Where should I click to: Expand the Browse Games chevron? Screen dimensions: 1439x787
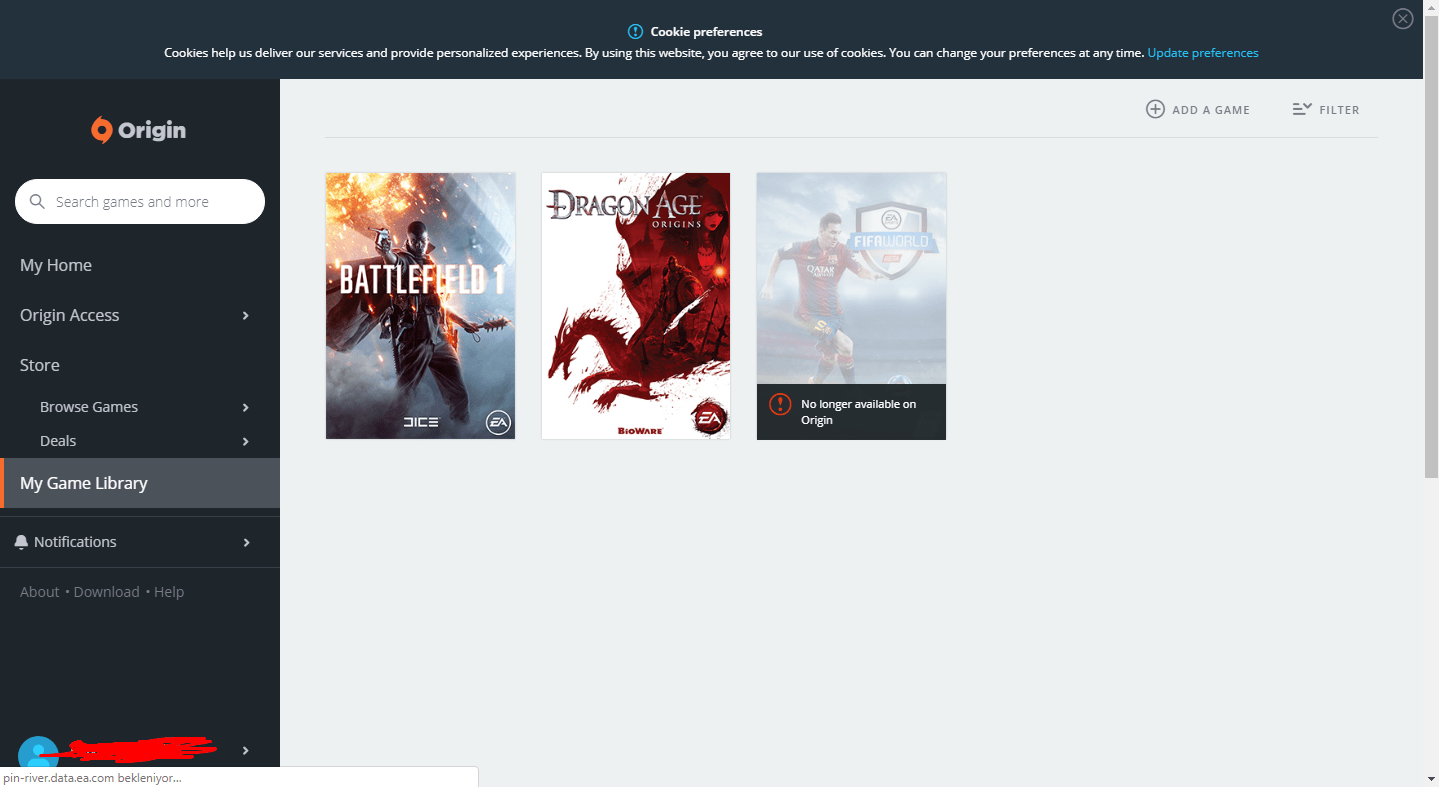coord(246,408)
